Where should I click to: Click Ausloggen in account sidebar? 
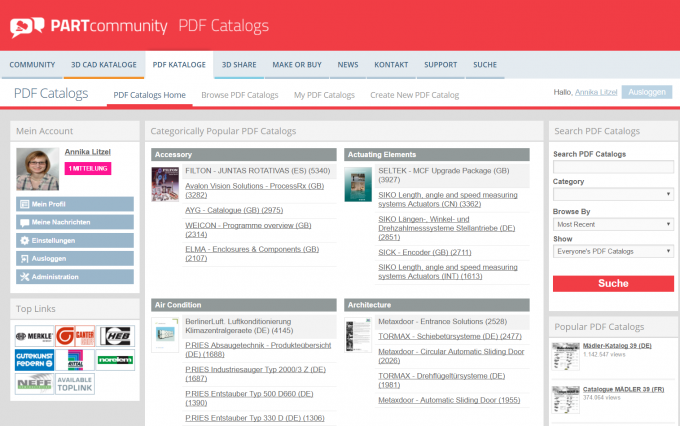tap(75, 259)
